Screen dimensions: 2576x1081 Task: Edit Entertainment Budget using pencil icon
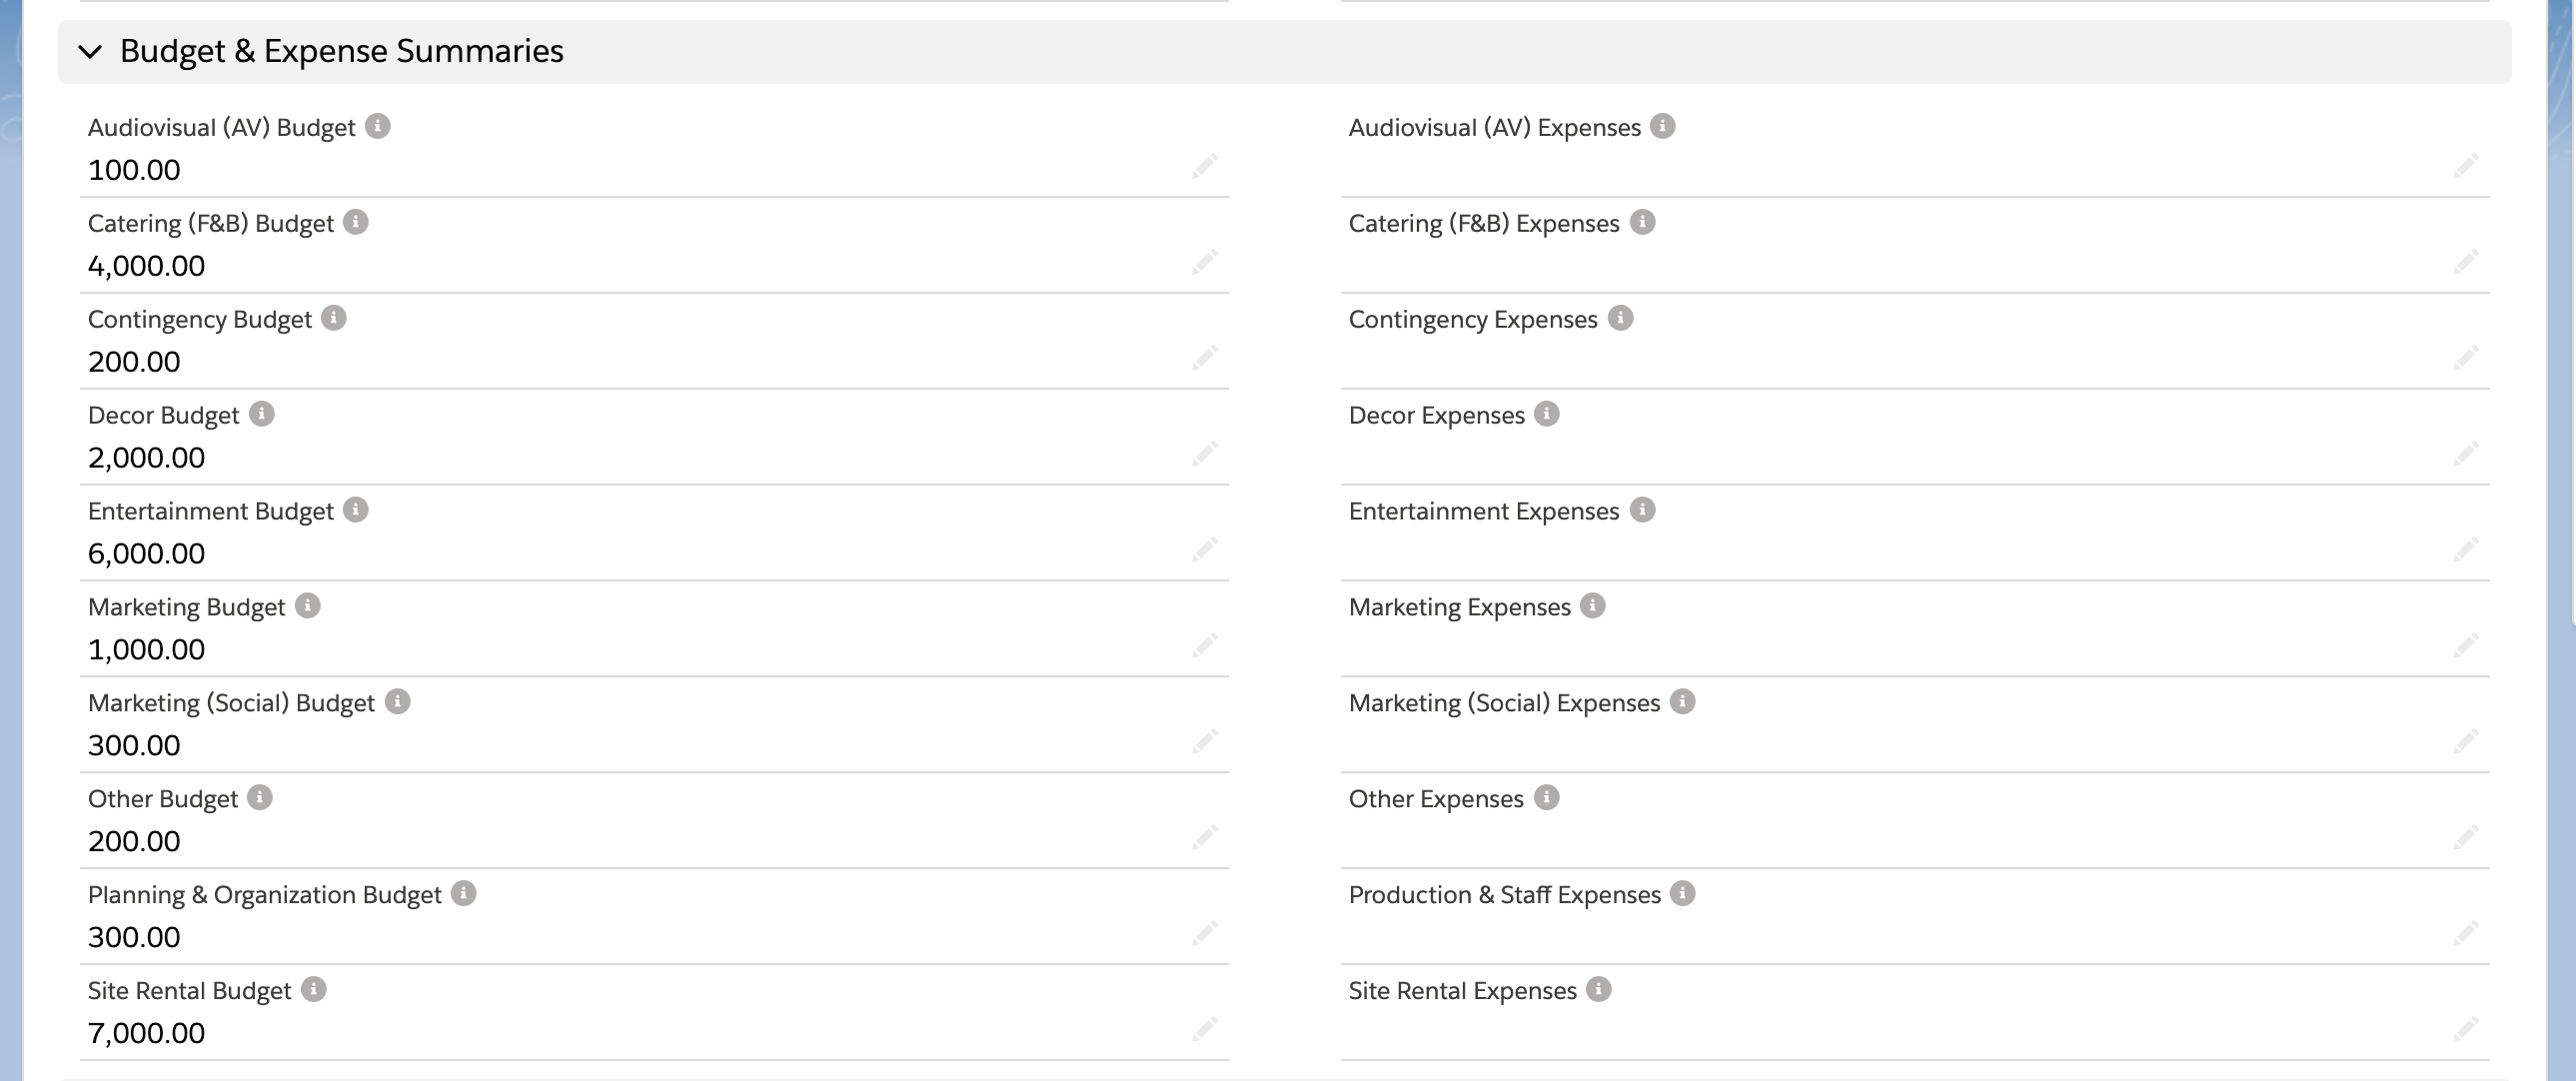tap(1204, 550)
